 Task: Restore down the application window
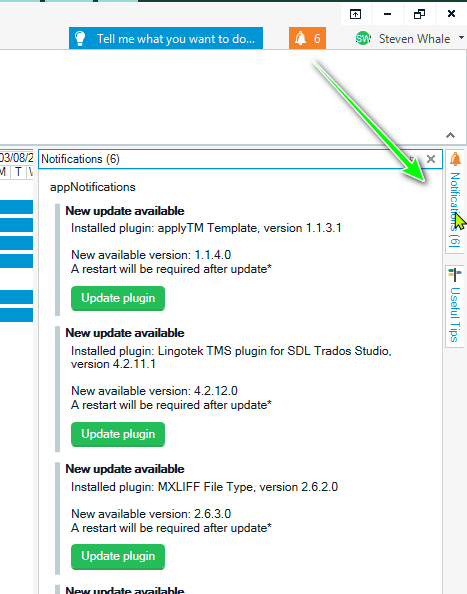point(419,14)
